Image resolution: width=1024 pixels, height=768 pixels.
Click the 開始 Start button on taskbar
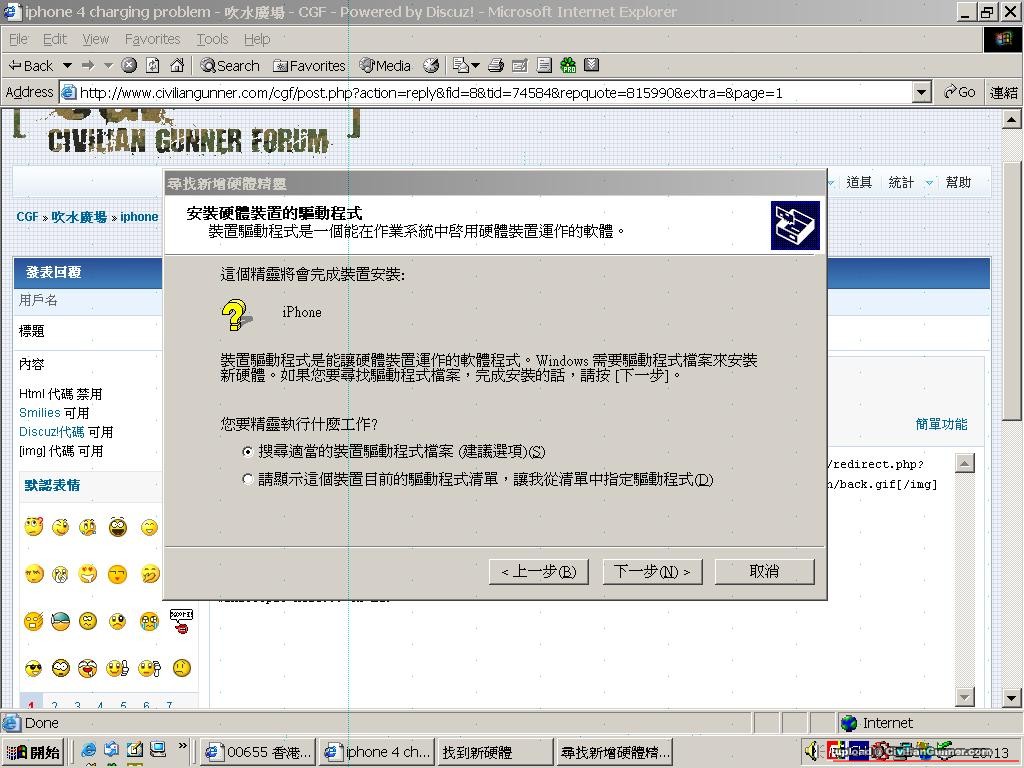coord(34,752)
